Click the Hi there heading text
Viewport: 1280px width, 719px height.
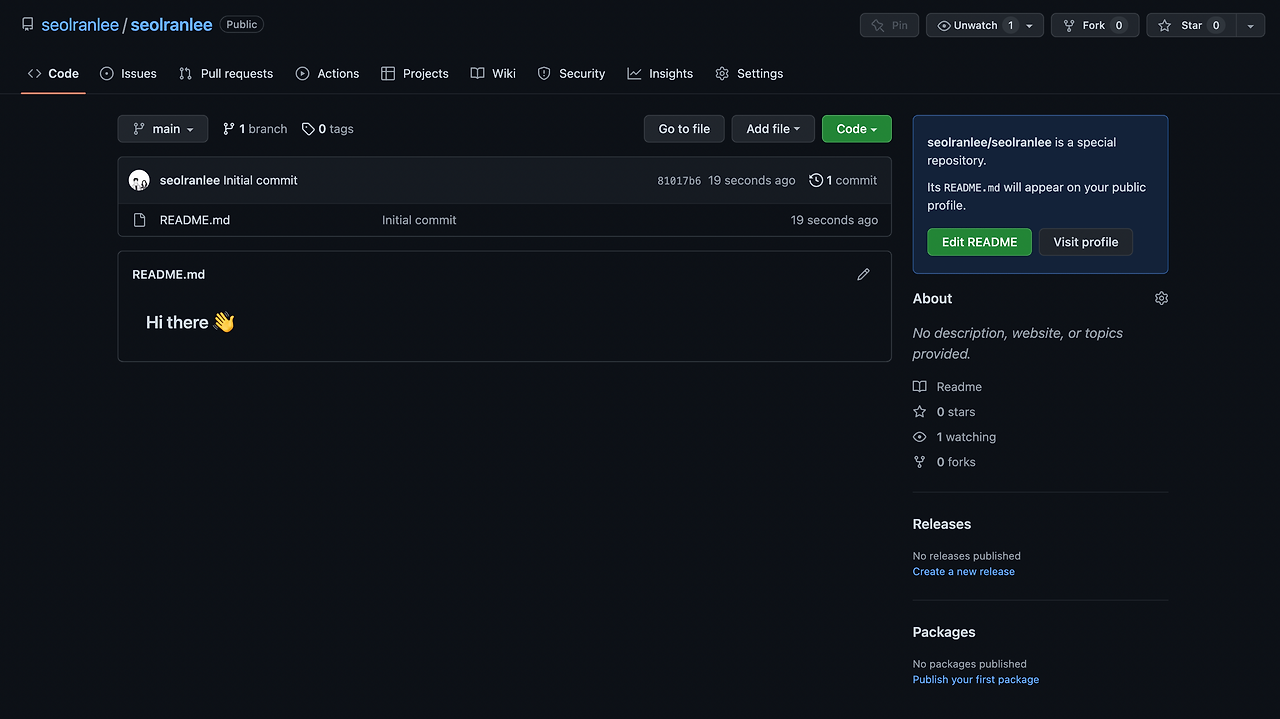(x=190, y=322)
